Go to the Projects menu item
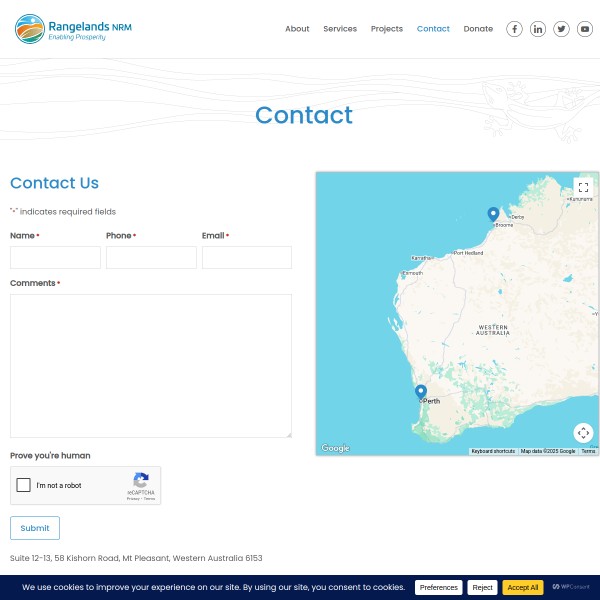600x600 pixels. 387,29
